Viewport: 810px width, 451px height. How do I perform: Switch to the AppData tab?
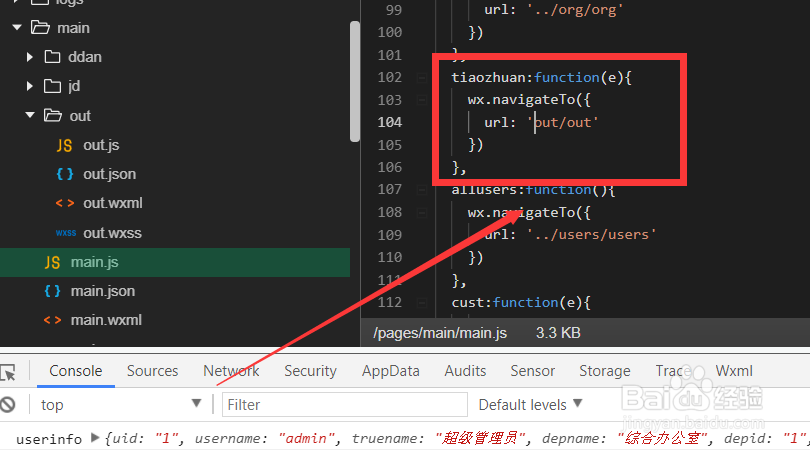coord(391,371)
